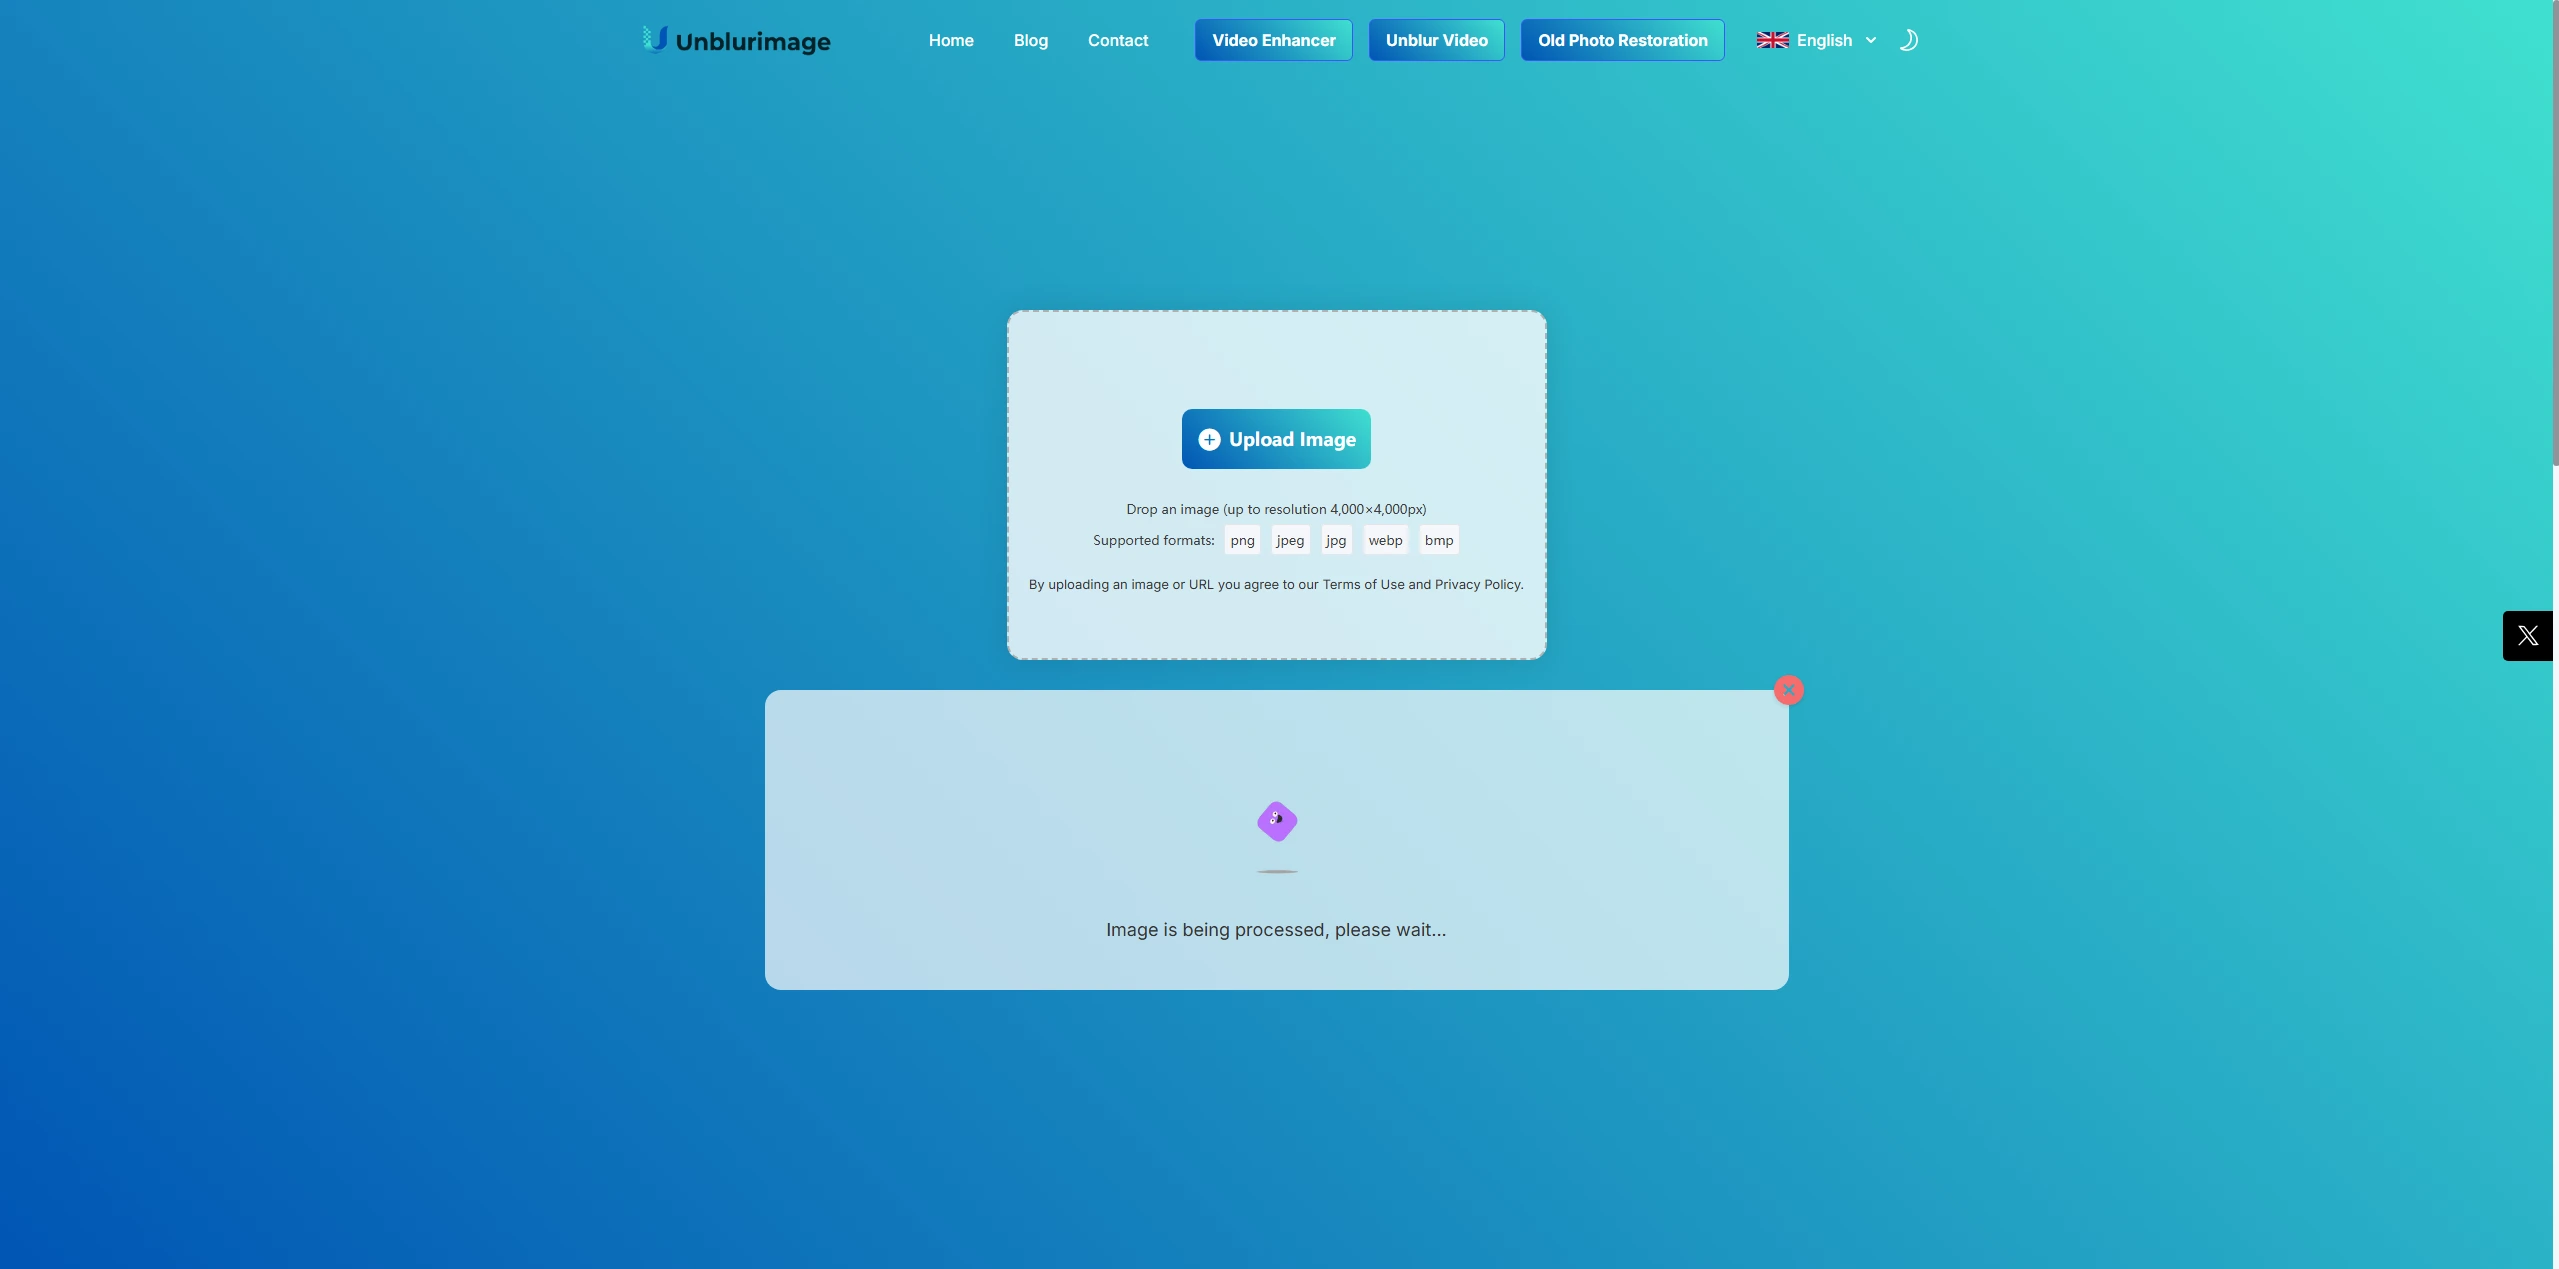Image resolution: width=2559 pixels, height=1269 pixels.
Task: Toggle dark mode with moon icon
Action: pyautogui.click(x=1906, y=39)
